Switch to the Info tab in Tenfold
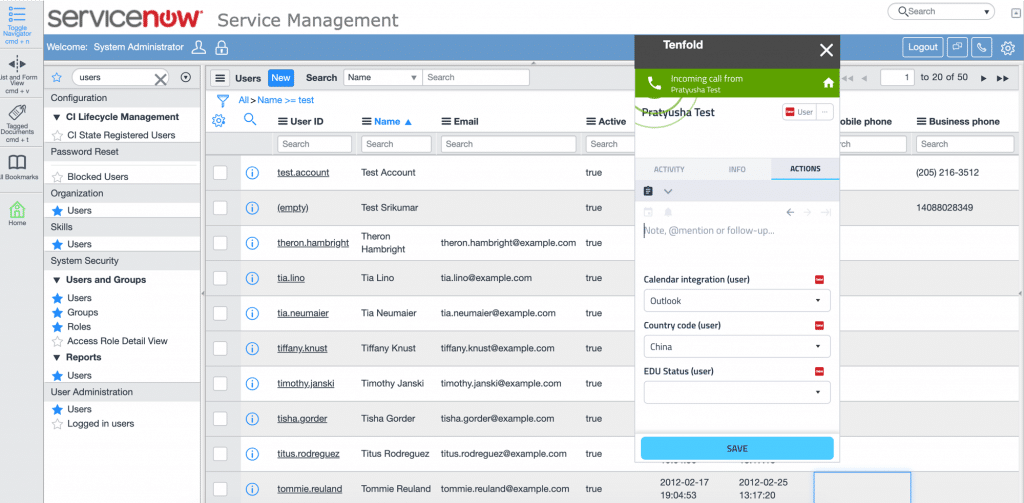 pos(737,169)
